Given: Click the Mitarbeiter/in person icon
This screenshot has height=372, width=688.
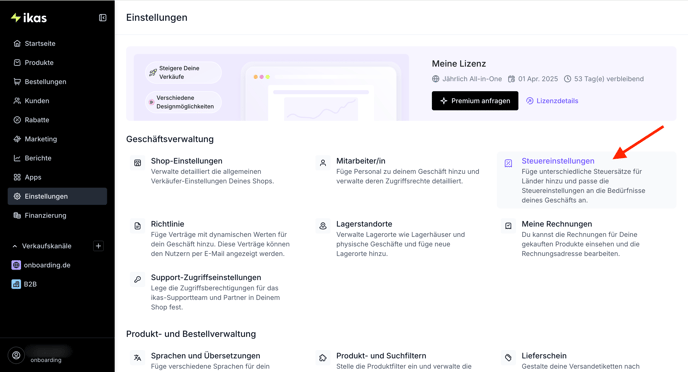Looking at the screenshot, I should 323,163.
